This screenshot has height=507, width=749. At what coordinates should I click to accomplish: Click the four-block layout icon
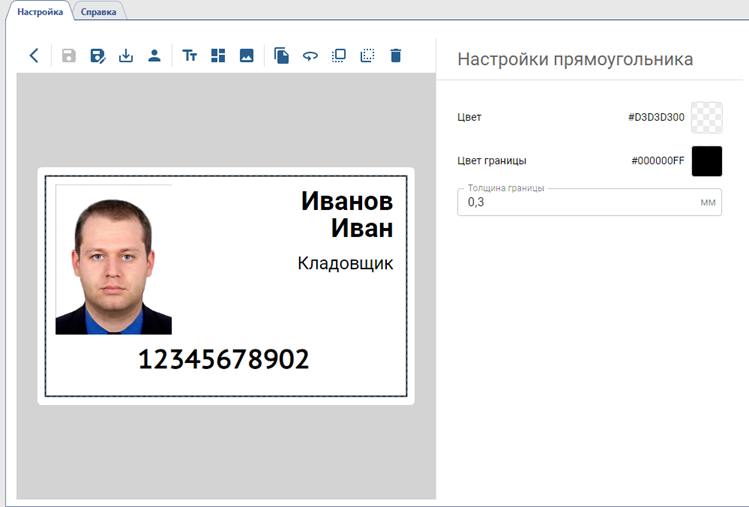[218, 56]
